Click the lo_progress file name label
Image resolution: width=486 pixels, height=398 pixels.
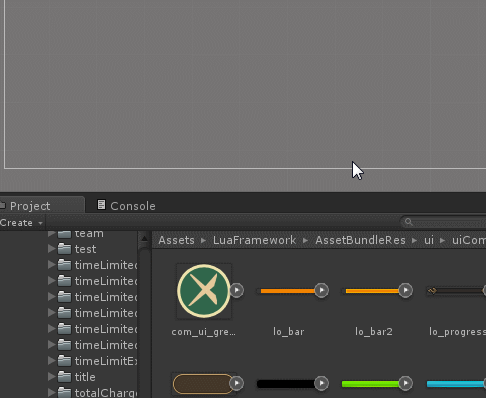pyautogui.click(x=457, y=332)
